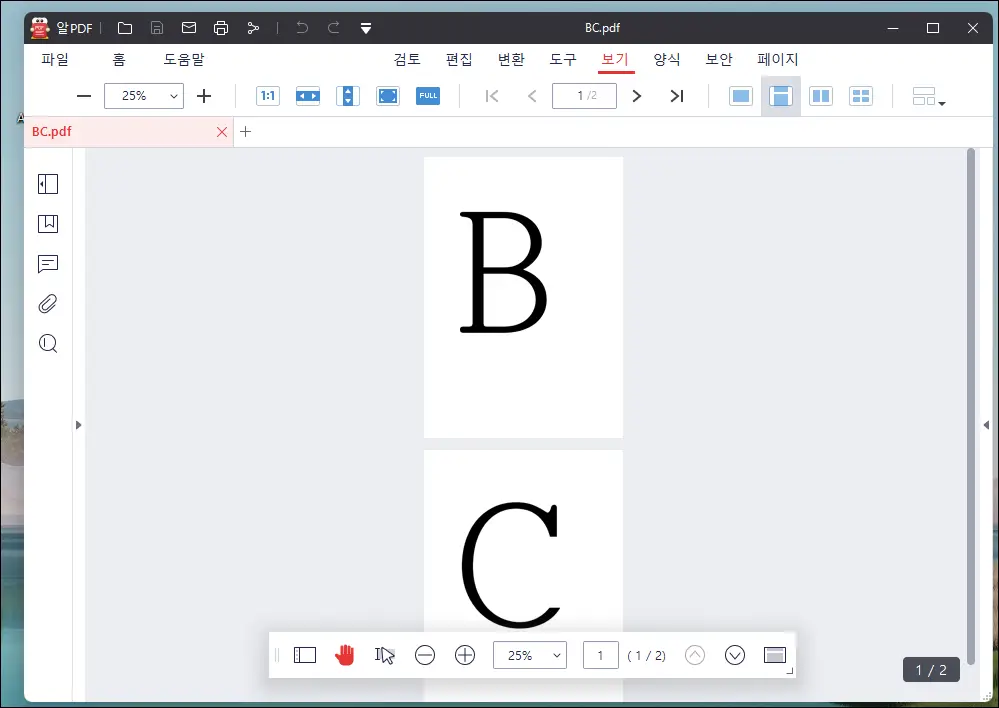Screen dimensions: 999x708
Task: Activate Fit Width view mode
Action: coord(307,95)
